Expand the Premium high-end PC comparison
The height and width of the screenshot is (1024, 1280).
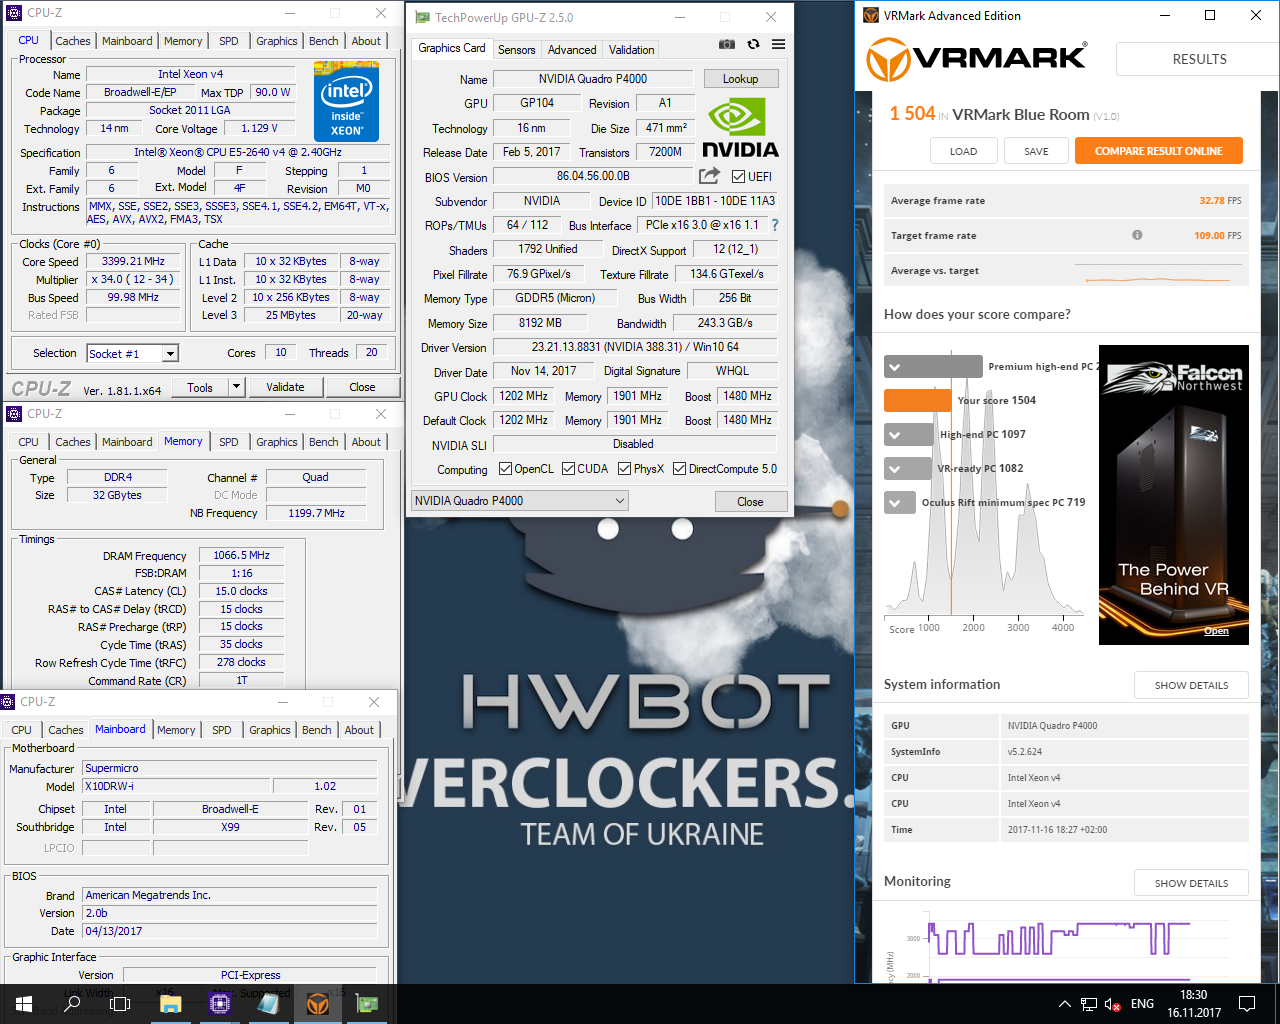pos(895,367)
